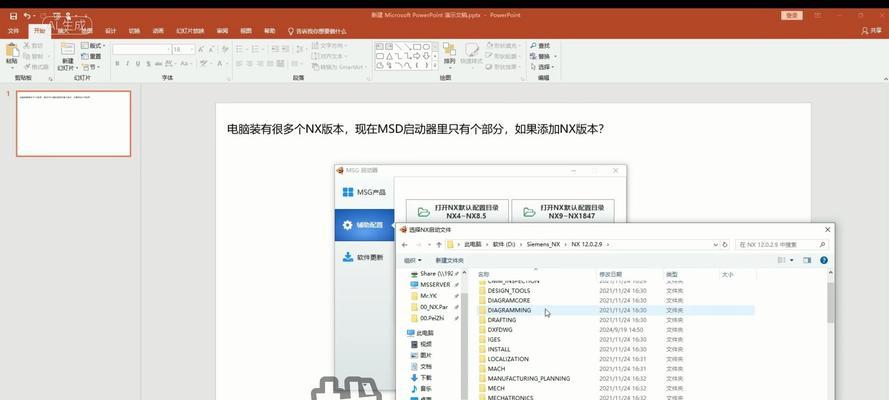This screenshot has height=400, width=889.
Task: Switch to the 设计 ribbon tab
Action: 111,31
